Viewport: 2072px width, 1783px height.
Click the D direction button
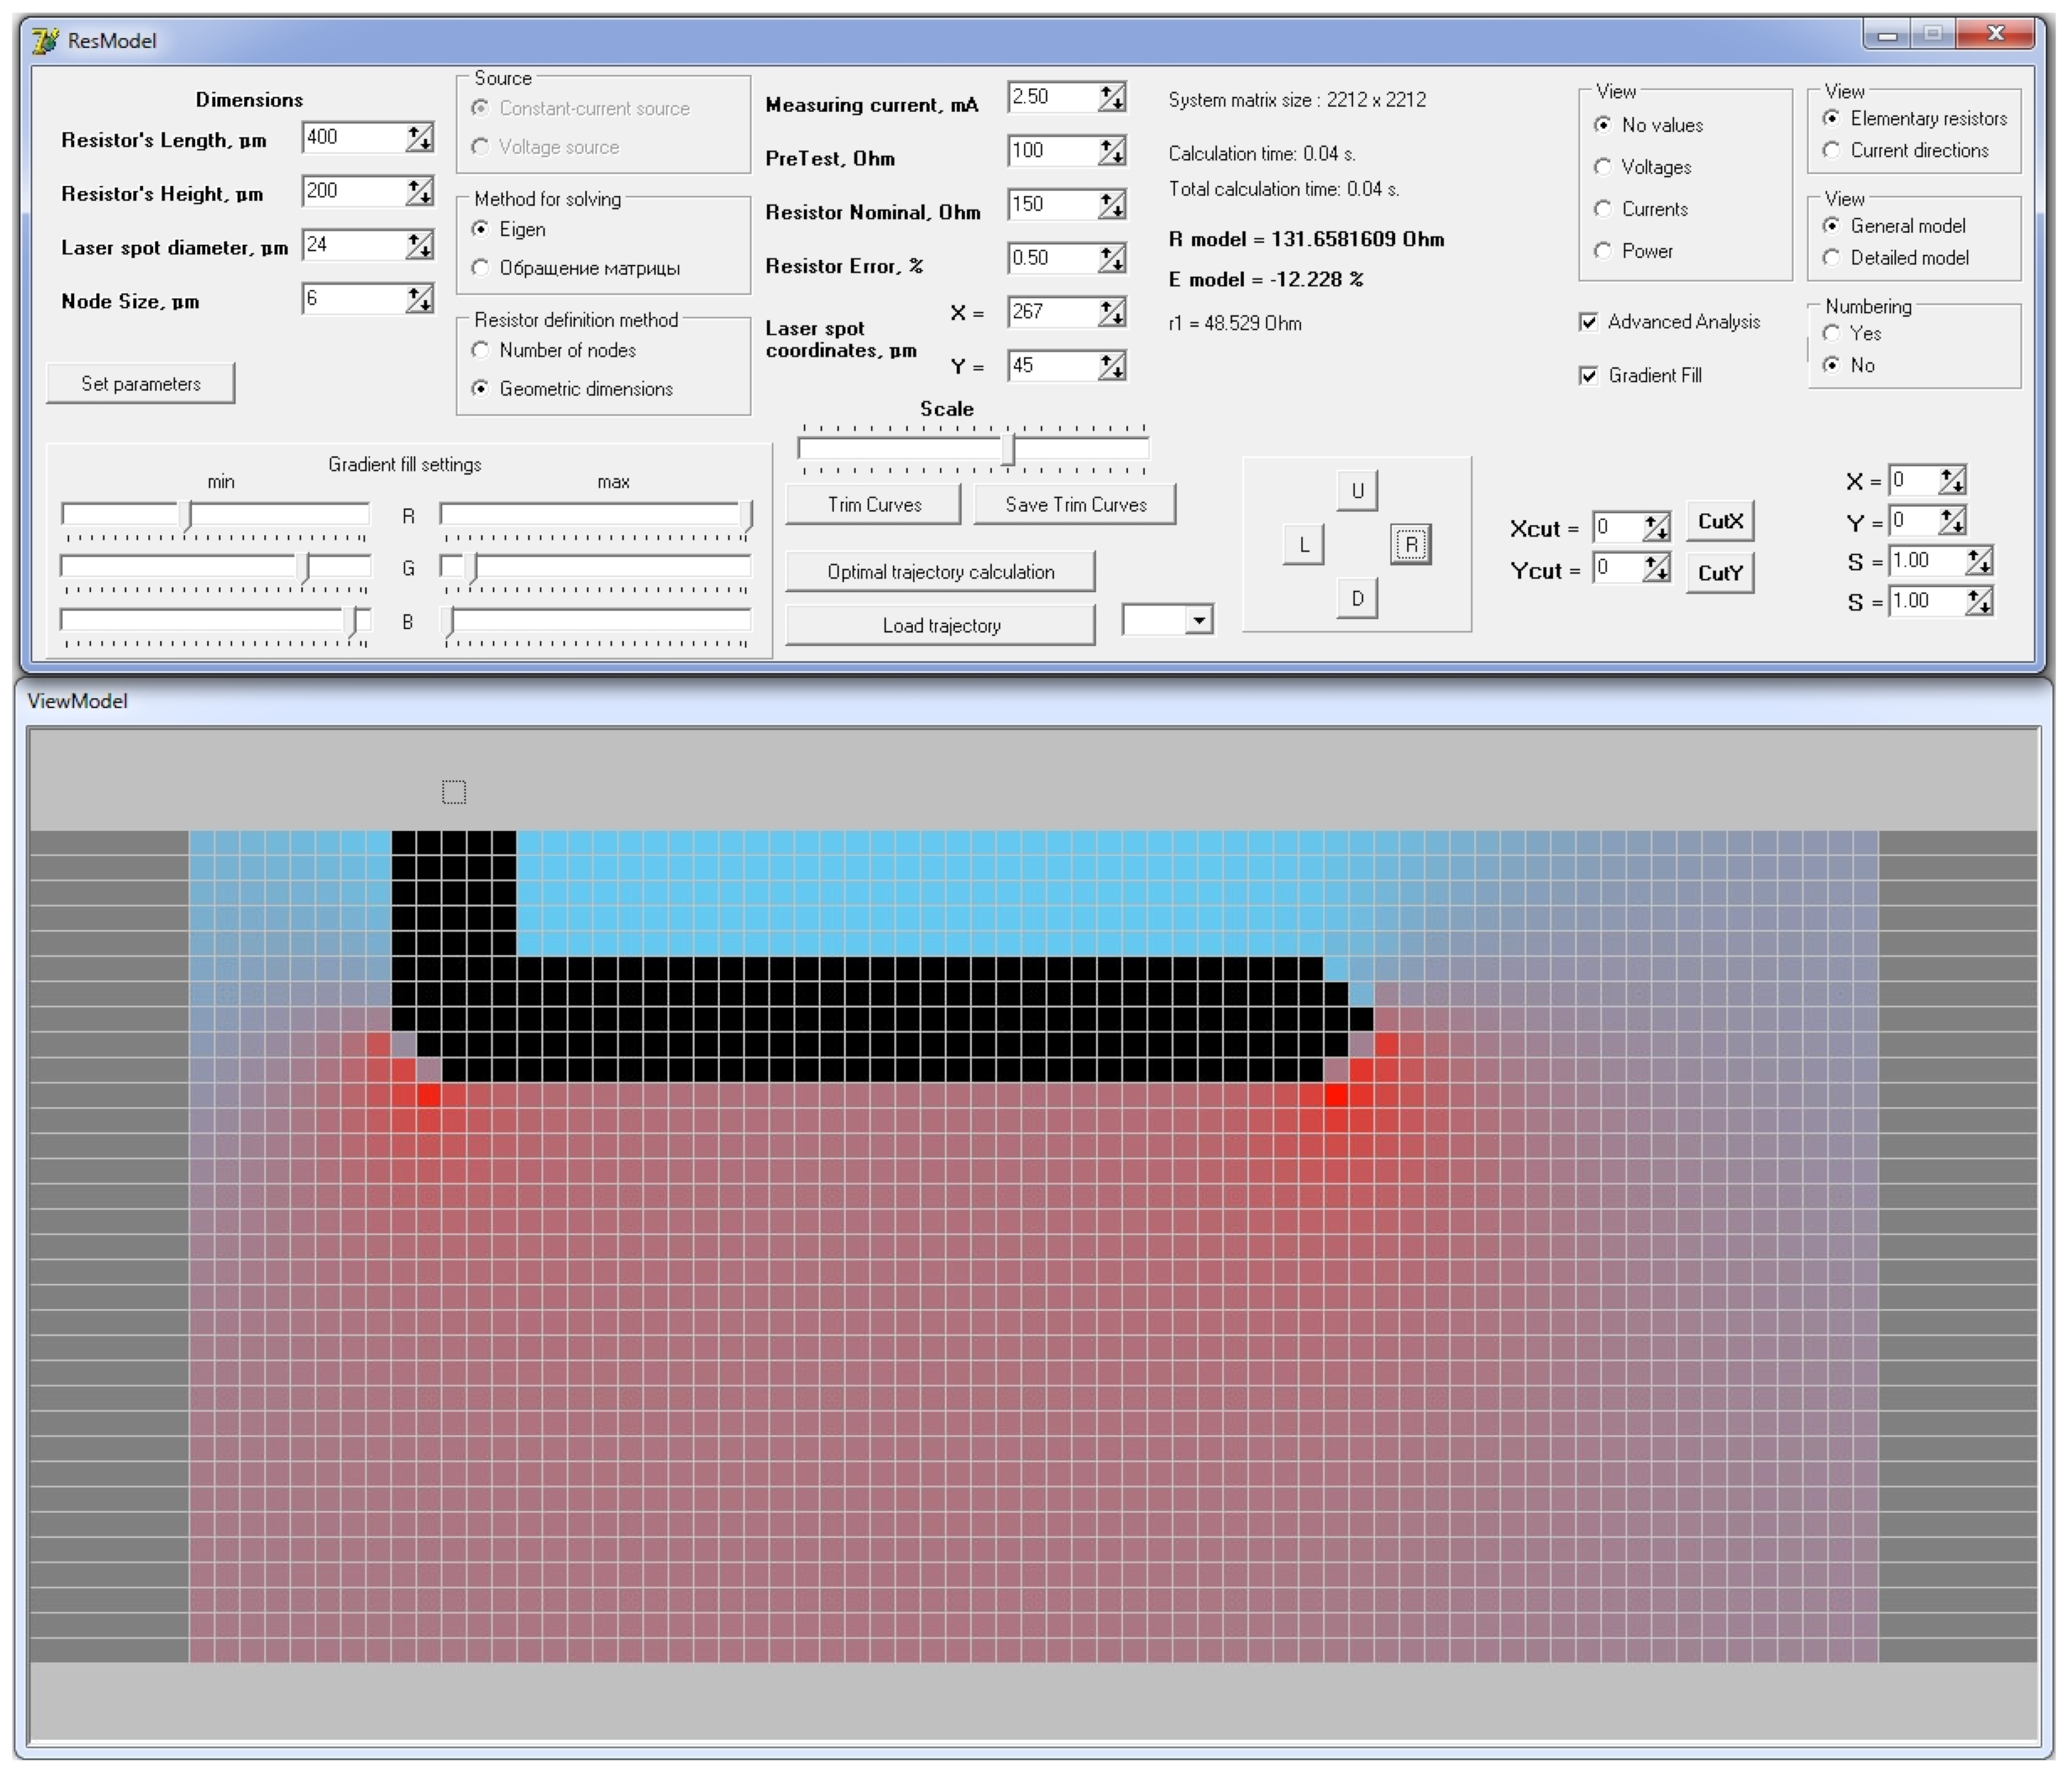[x=1356, y=599]
